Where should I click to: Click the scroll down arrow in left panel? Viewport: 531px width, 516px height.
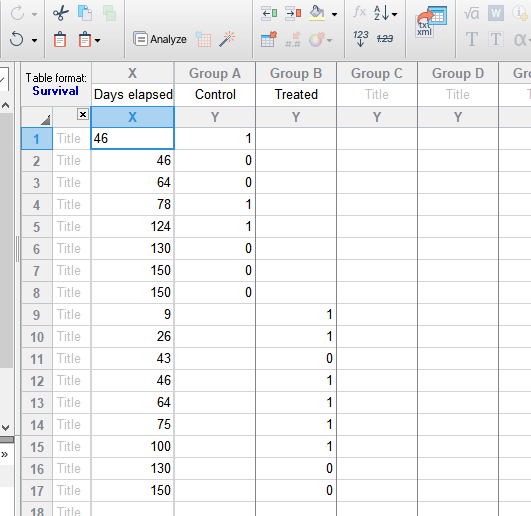pos(6,428)
